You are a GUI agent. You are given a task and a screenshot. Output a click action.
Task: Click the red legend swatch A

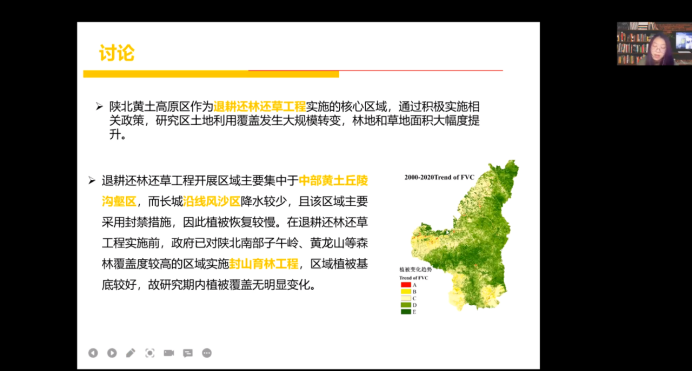pyautogui.click(x=406, y=285)
